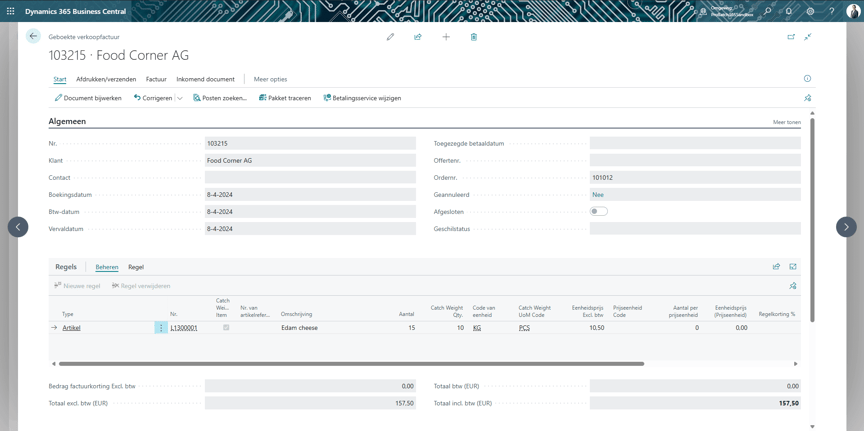The width and height of the screenshot is (864, 431).
Task: Open the Nee link for Geannuleerd
Action: tap(597, 195)
